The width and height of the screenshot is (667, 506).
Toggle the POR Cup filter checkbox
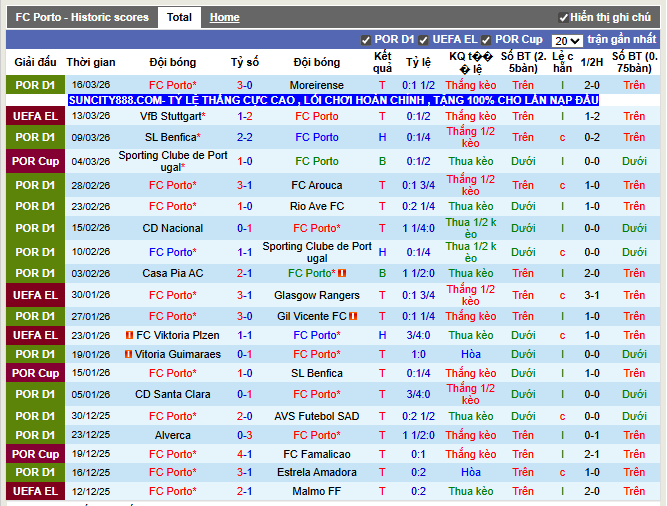pyautogui.click(x=486, y=40)
